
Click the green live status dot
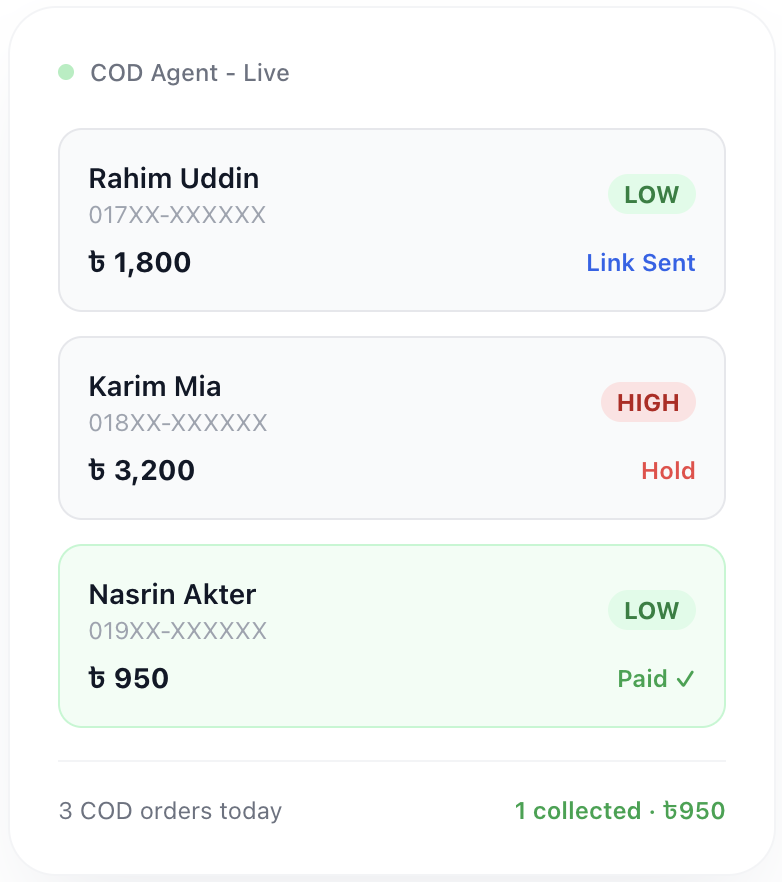66,72
